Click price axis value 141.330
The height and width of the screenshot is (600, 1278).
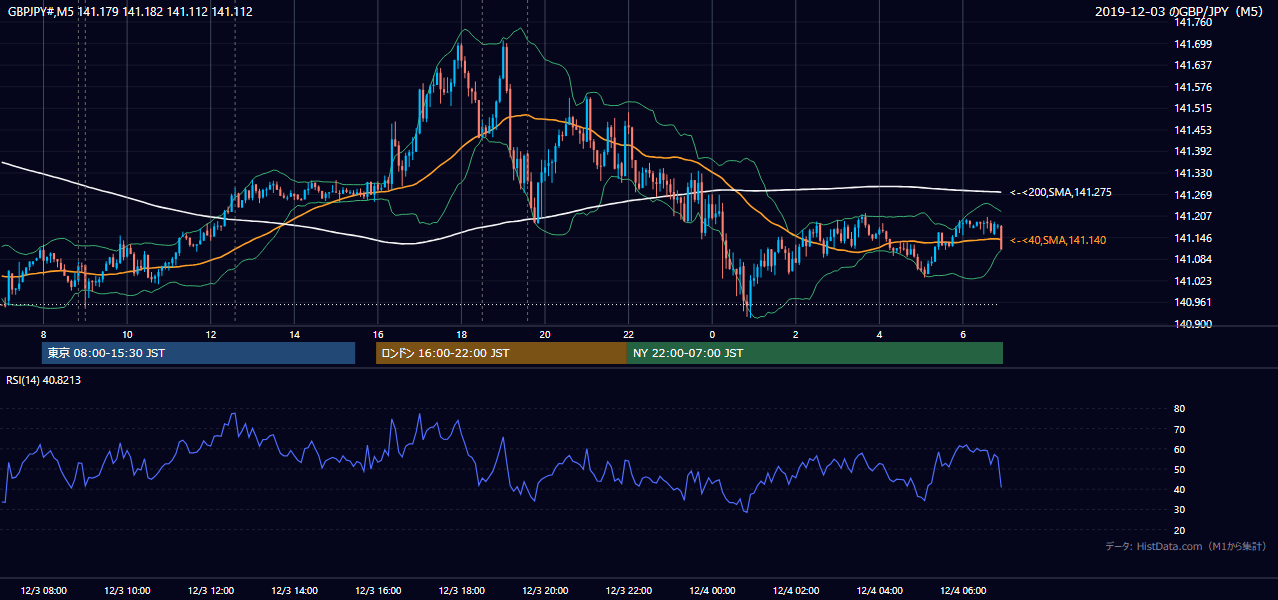(x=1192, y=173)
